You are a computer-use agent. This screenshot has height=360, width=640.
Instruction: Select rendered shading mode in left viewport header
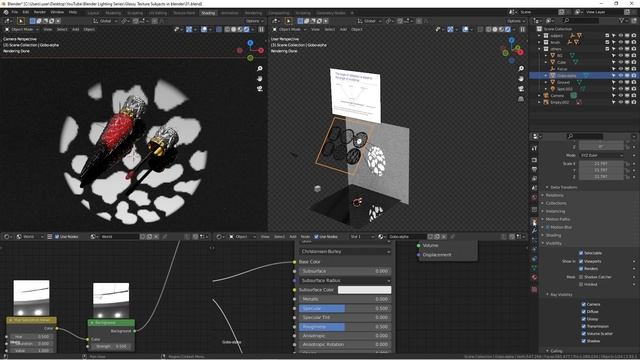click(246, 29)
